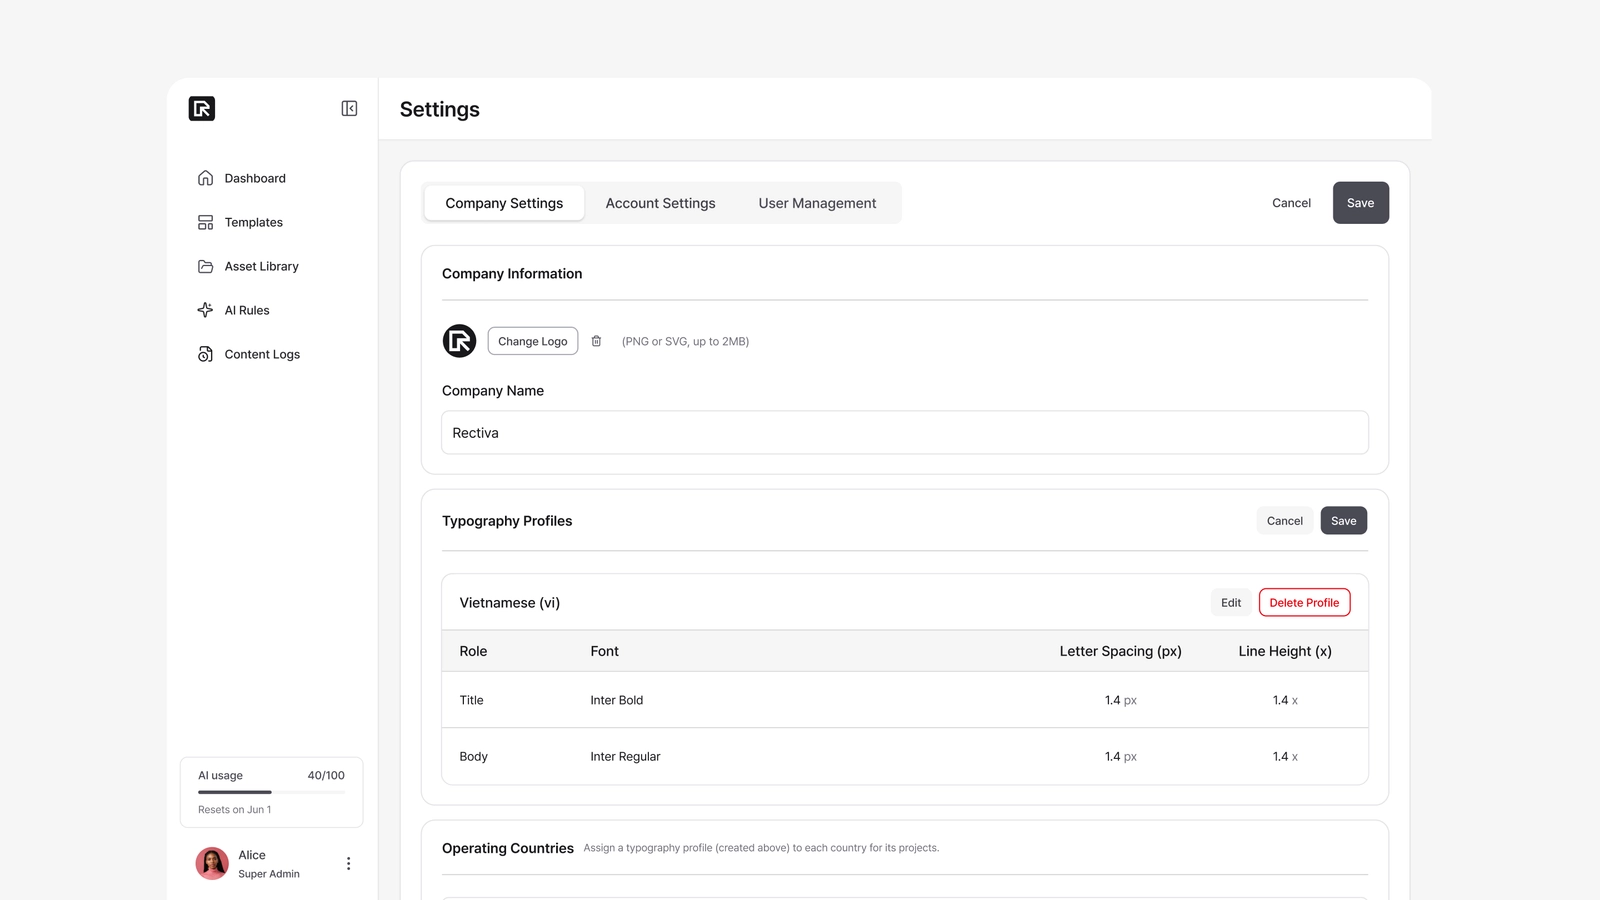Delete the Vietnamese profile
This screenshot has width=1600, height=900.
tap(1304, 603)
